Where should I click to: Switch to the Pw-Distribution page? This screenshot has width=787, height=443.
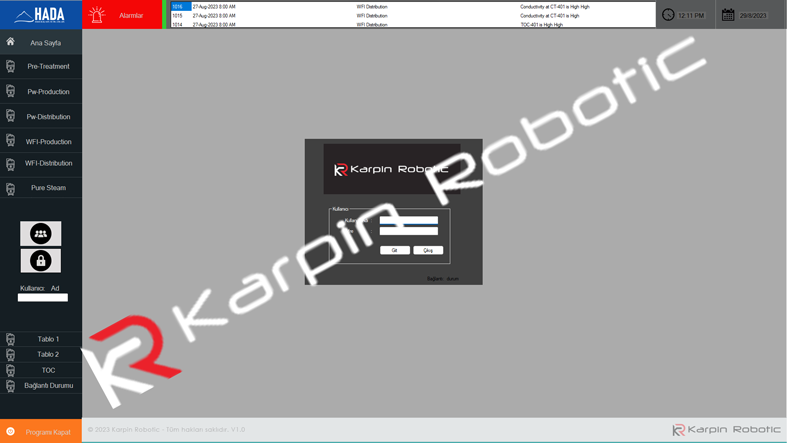41,116
